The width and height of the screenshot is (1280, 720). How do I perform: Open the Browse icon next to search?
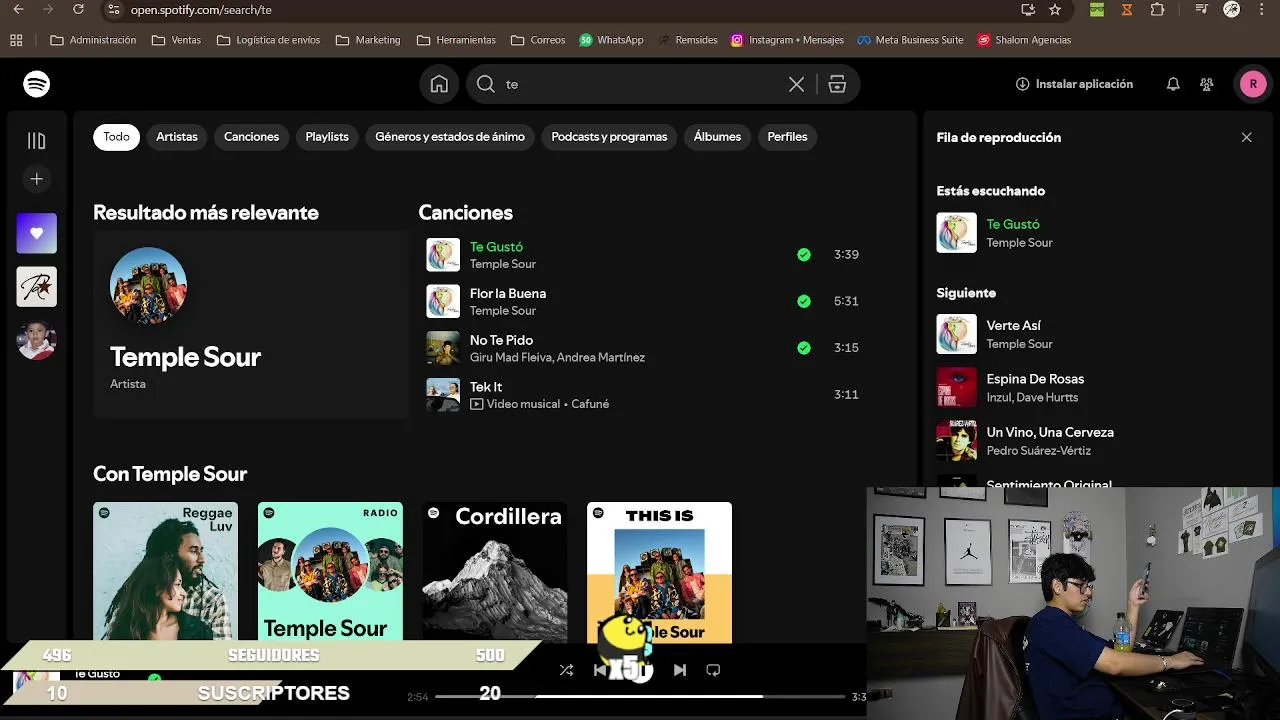click(837, 85)
